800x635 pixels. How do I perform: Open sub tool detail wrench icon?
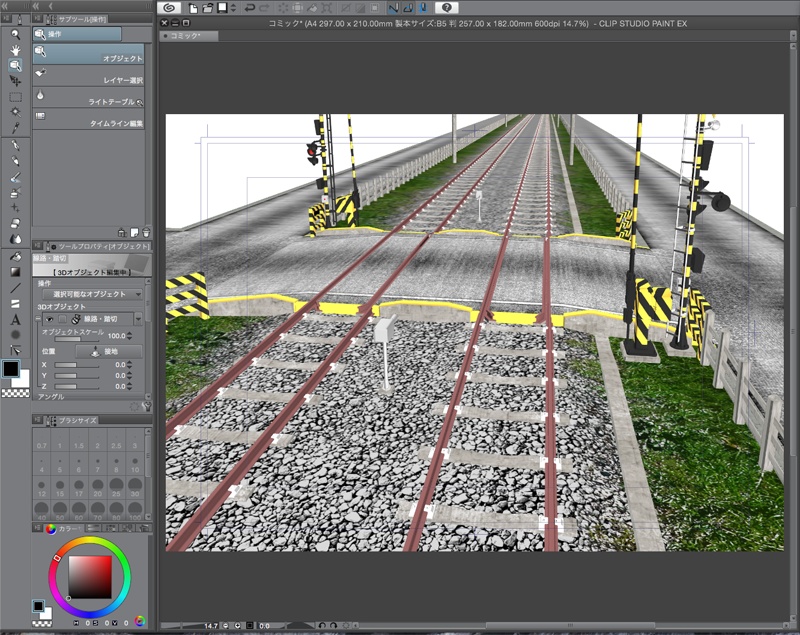click(146, 407)
